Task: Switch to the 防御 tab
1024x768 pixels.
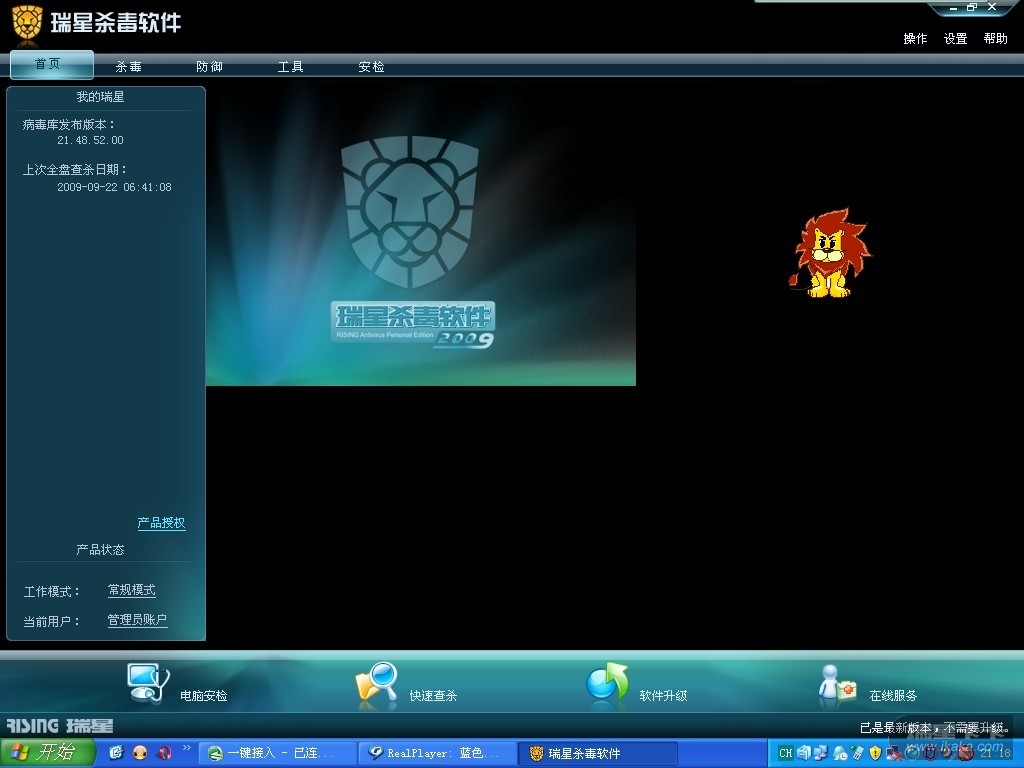Action: 210,67
